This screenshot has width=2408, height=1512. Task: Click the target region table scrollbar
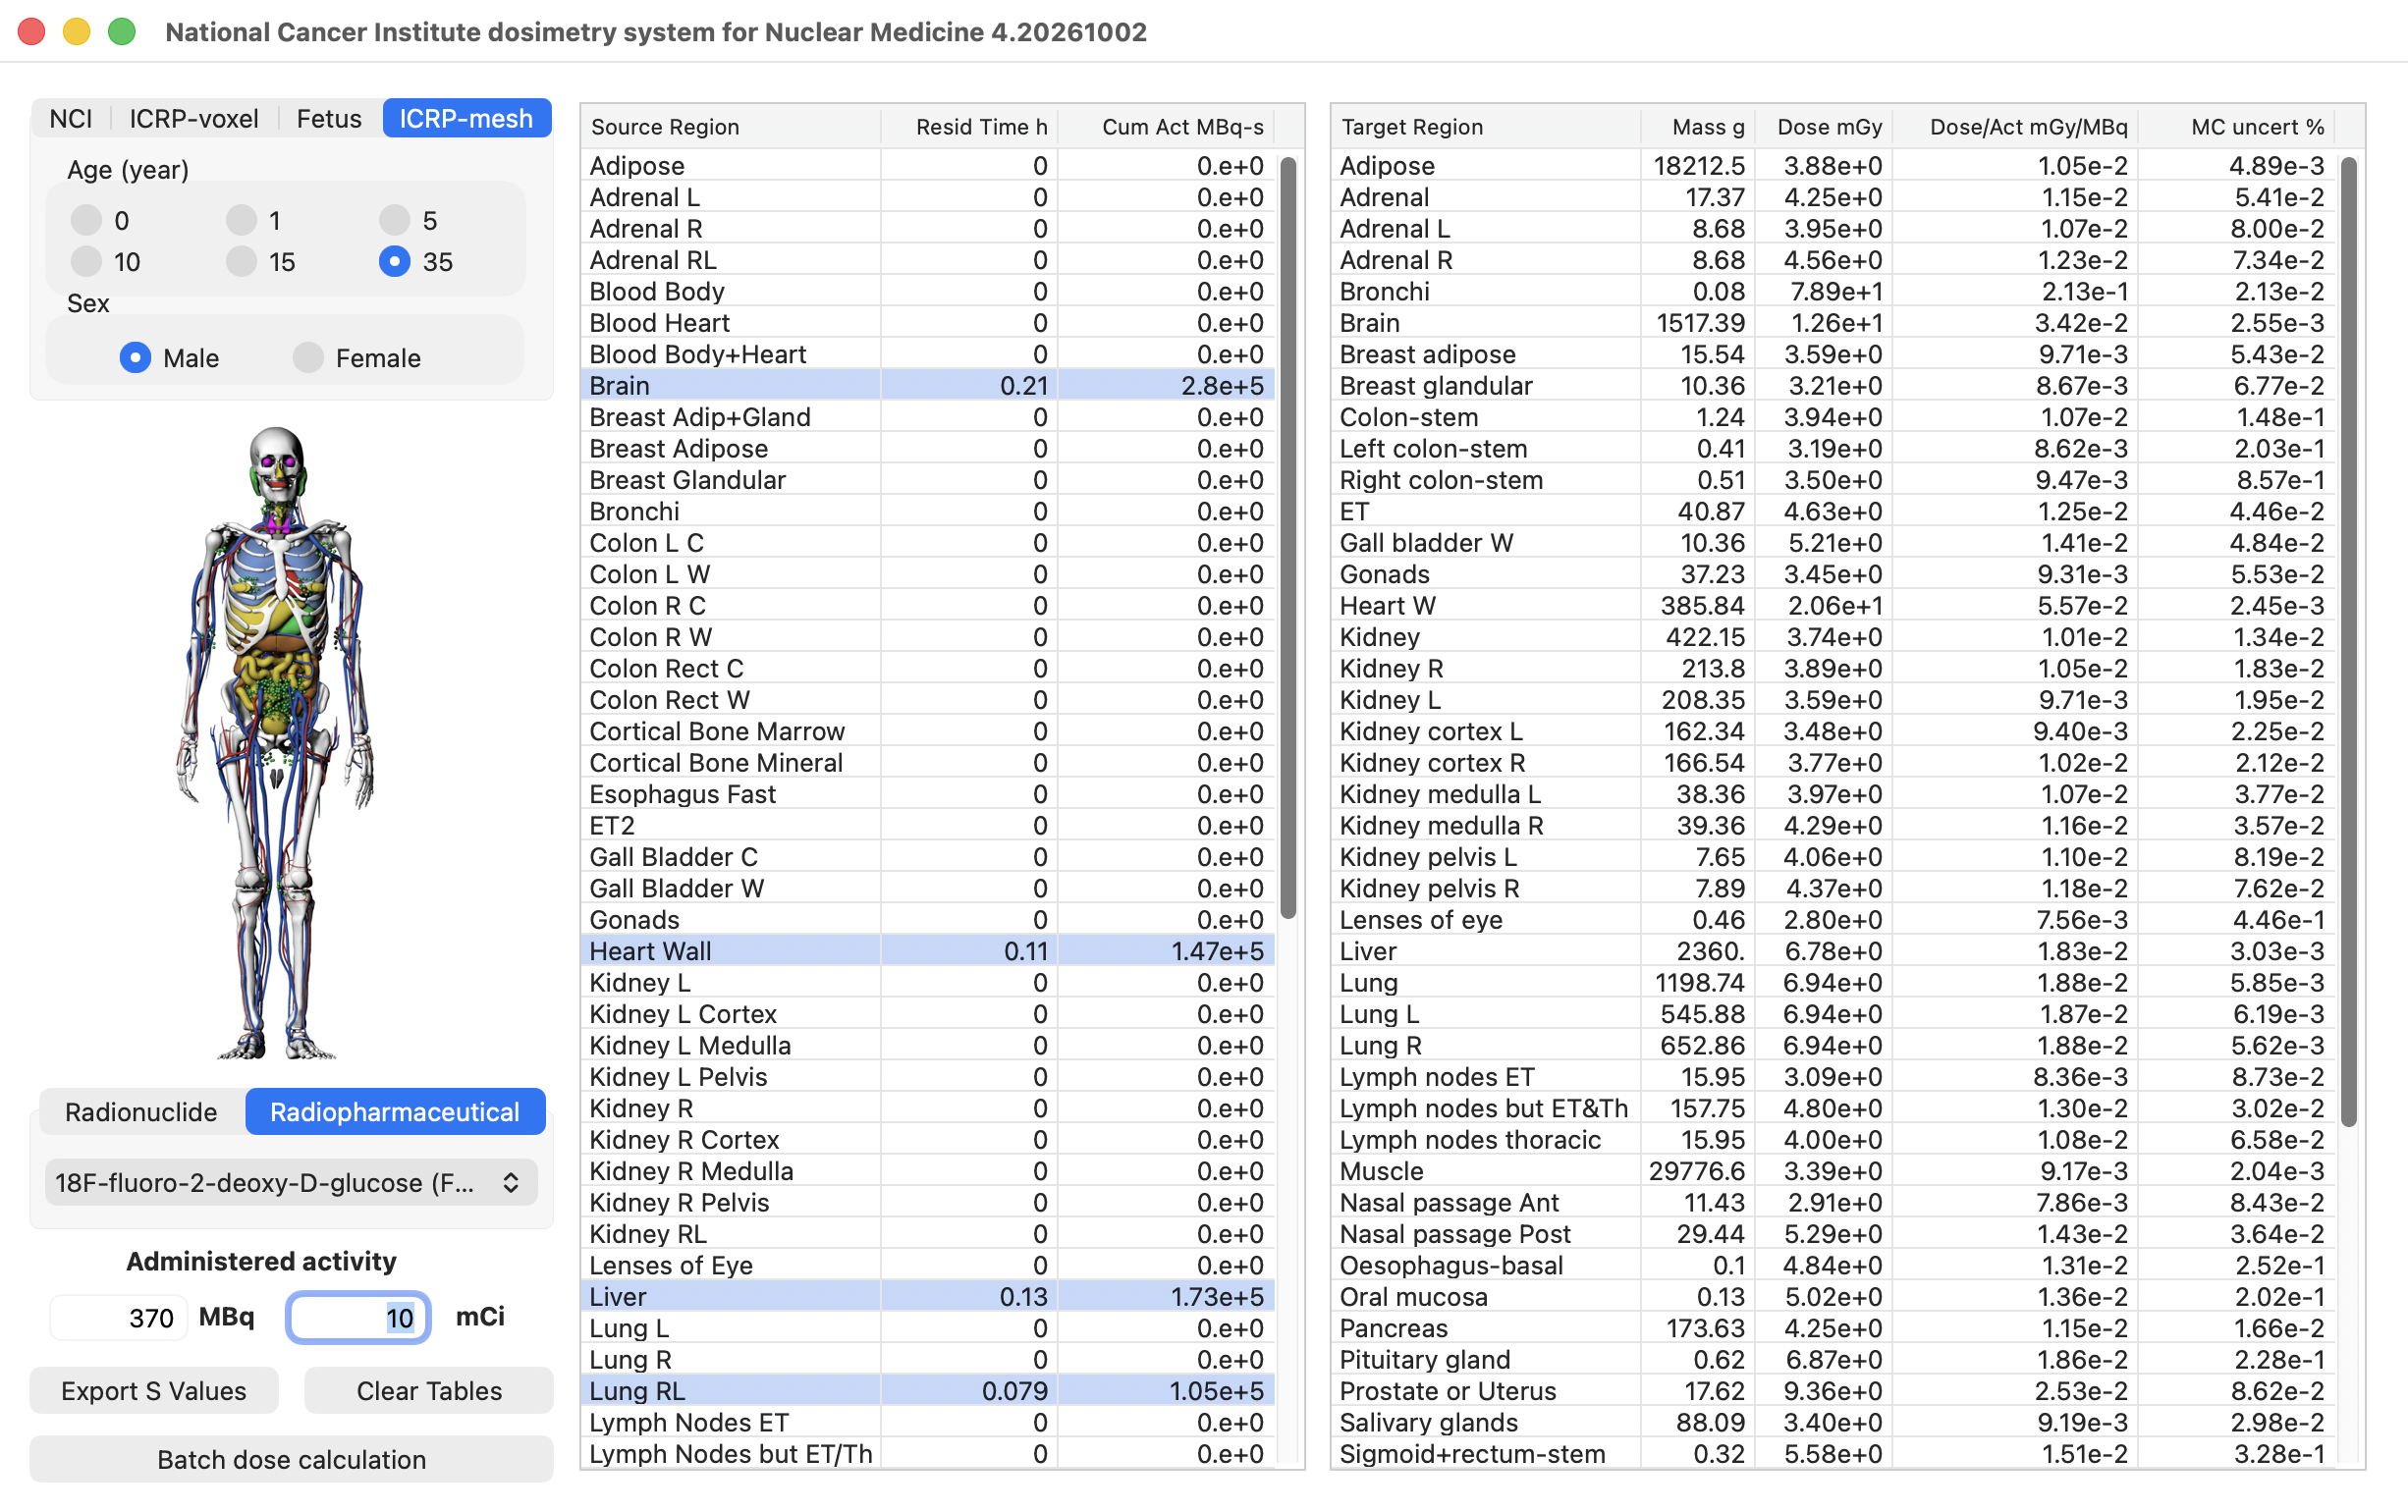click(2349, 640)
